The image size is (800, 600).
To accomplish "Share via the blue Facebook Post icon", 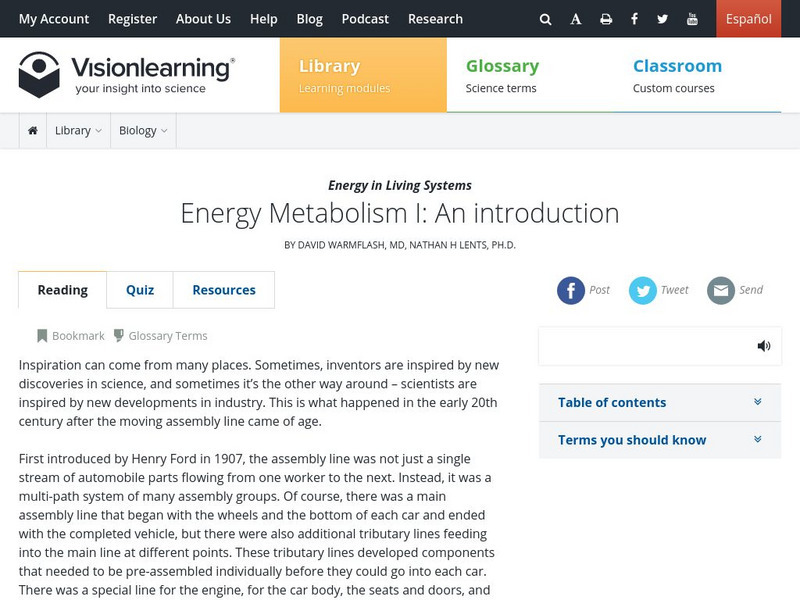I will [571, 290].
